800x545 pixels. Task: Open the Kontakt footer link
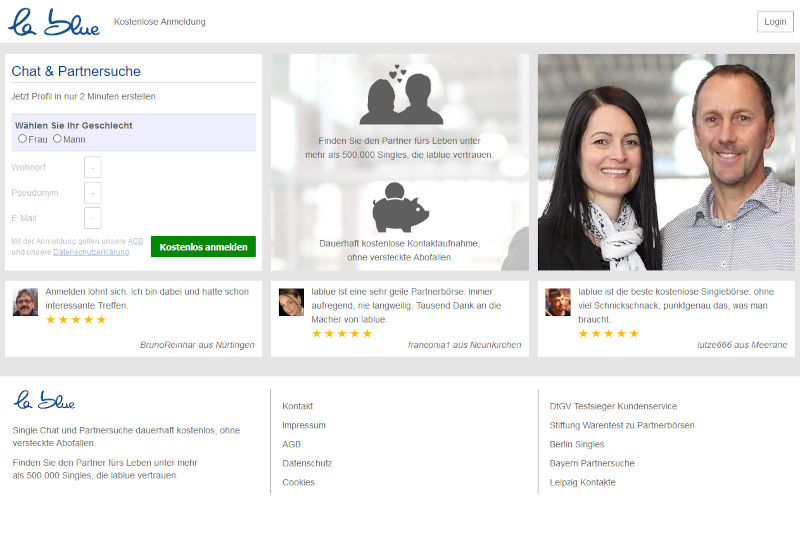297,406
